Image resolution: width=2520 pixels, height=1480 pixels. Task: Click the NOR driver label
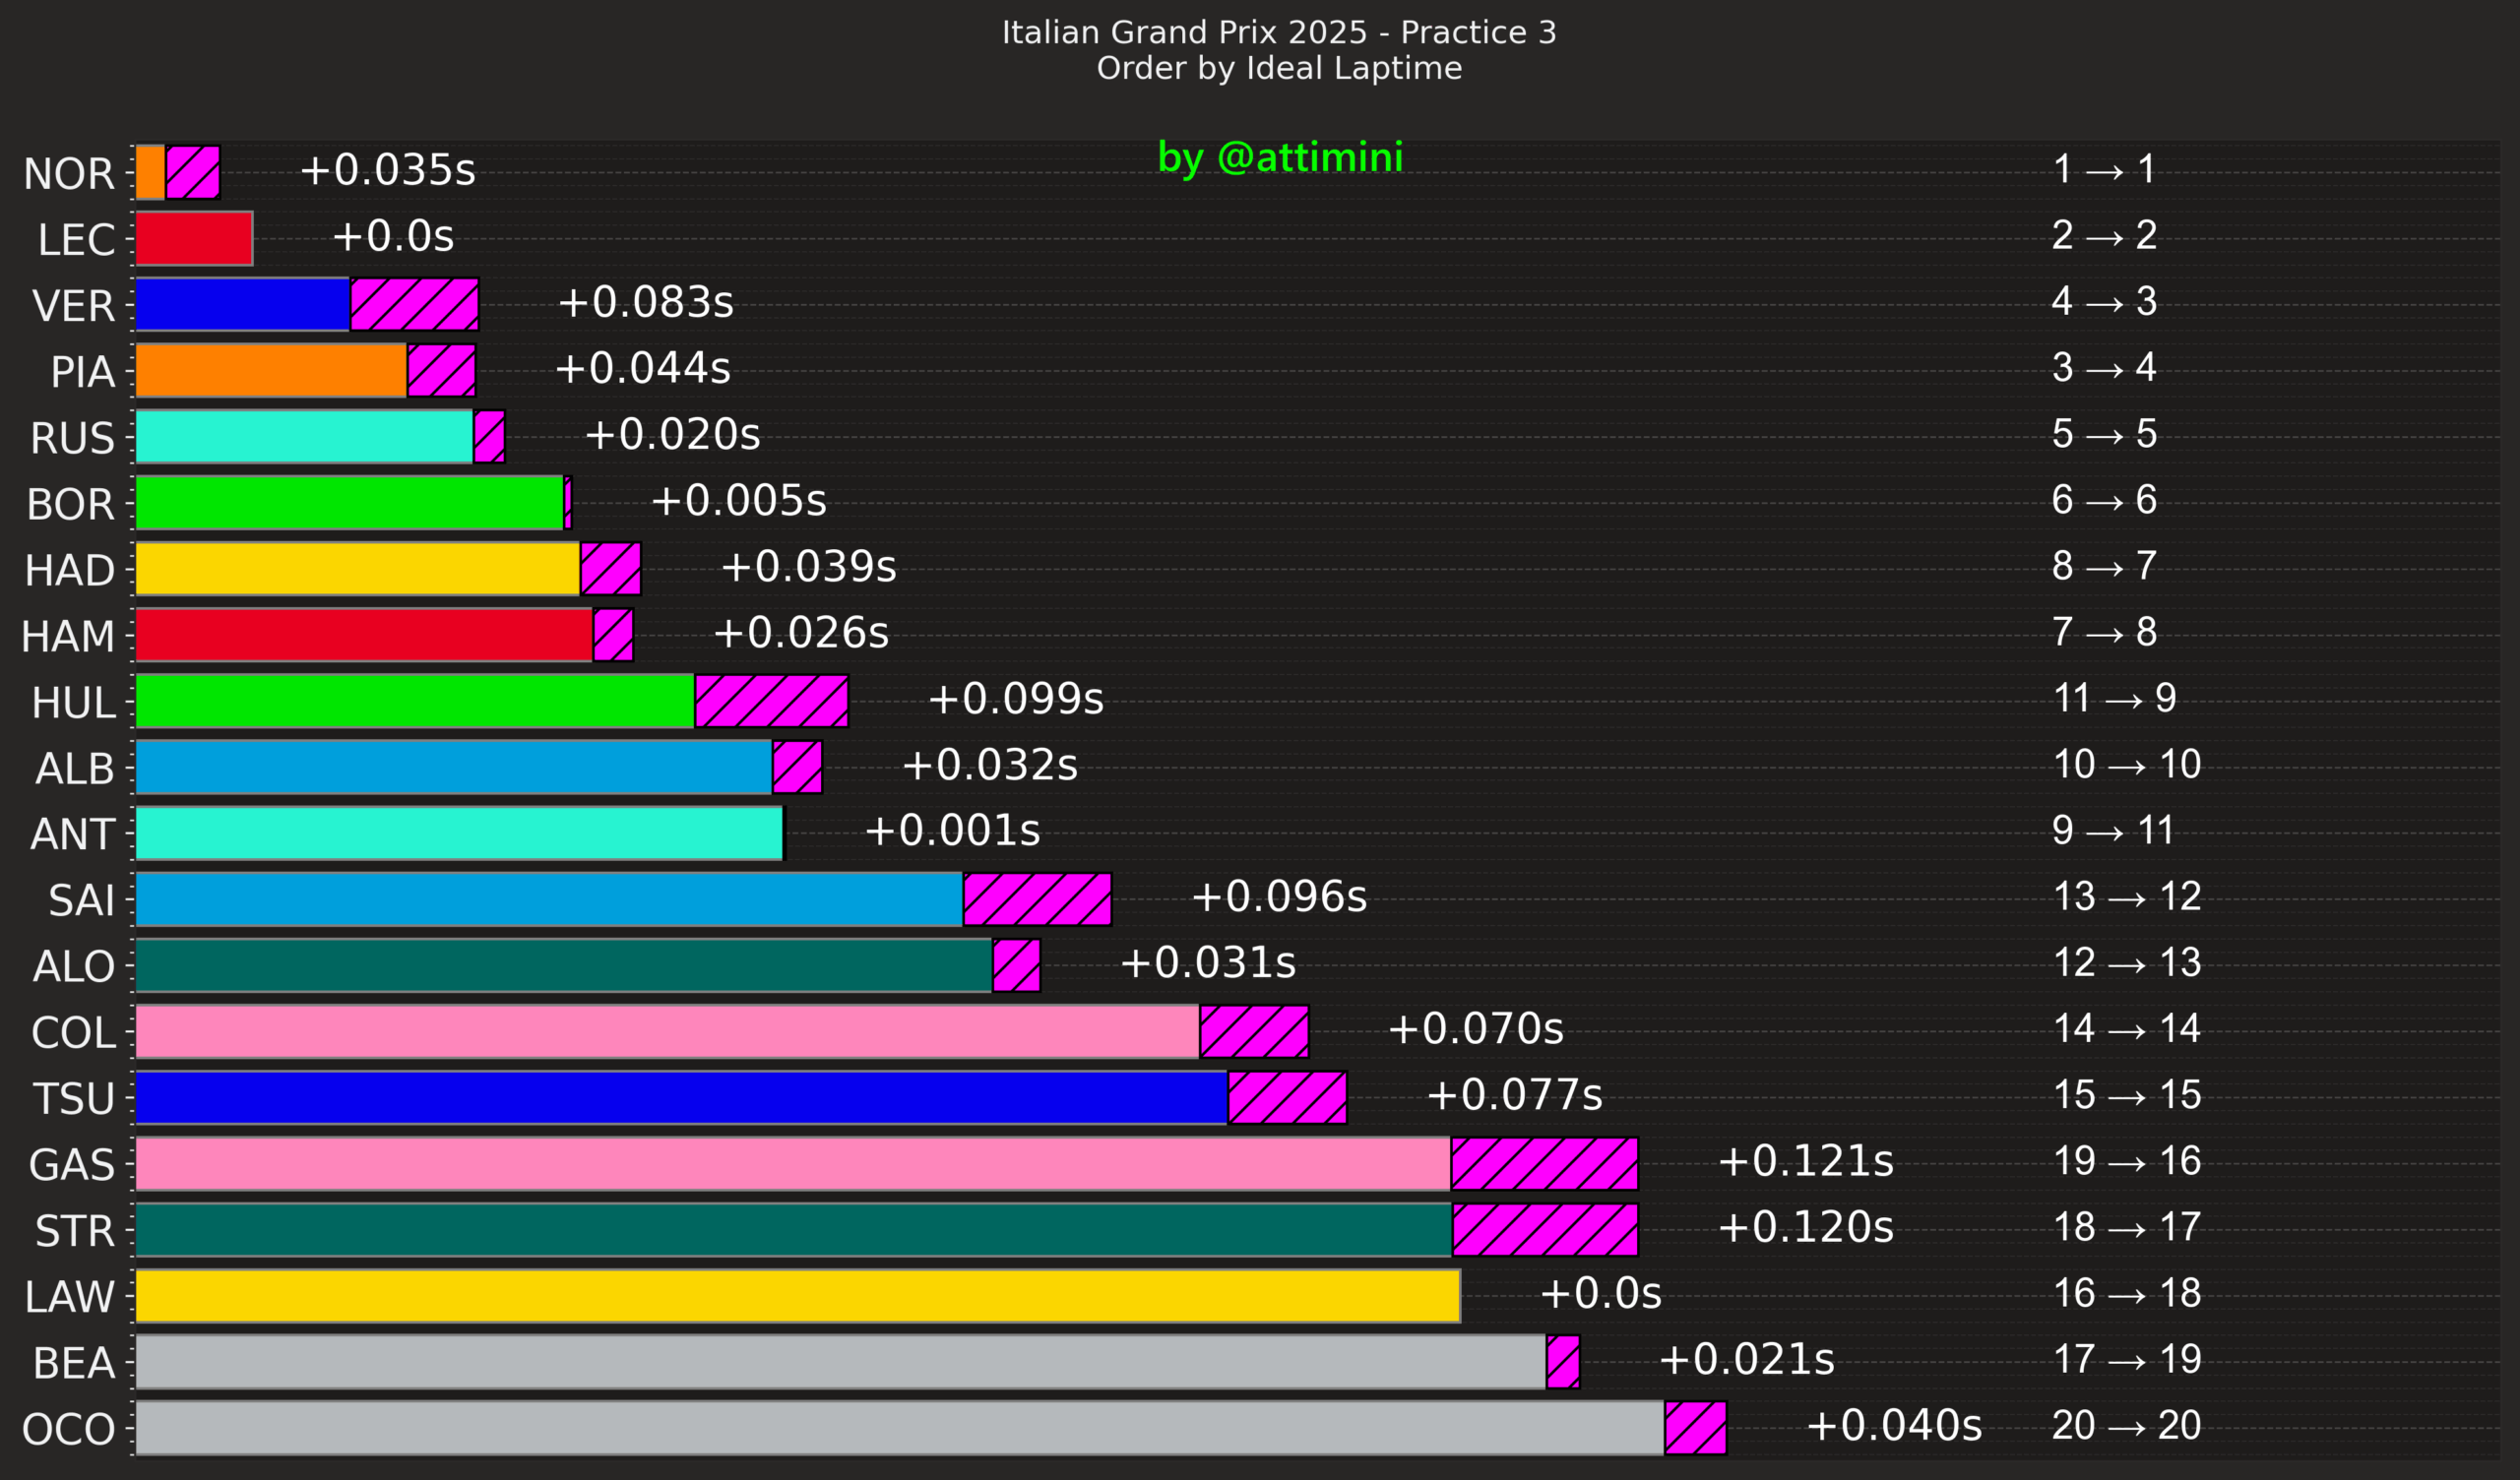[x=68, y=174]
